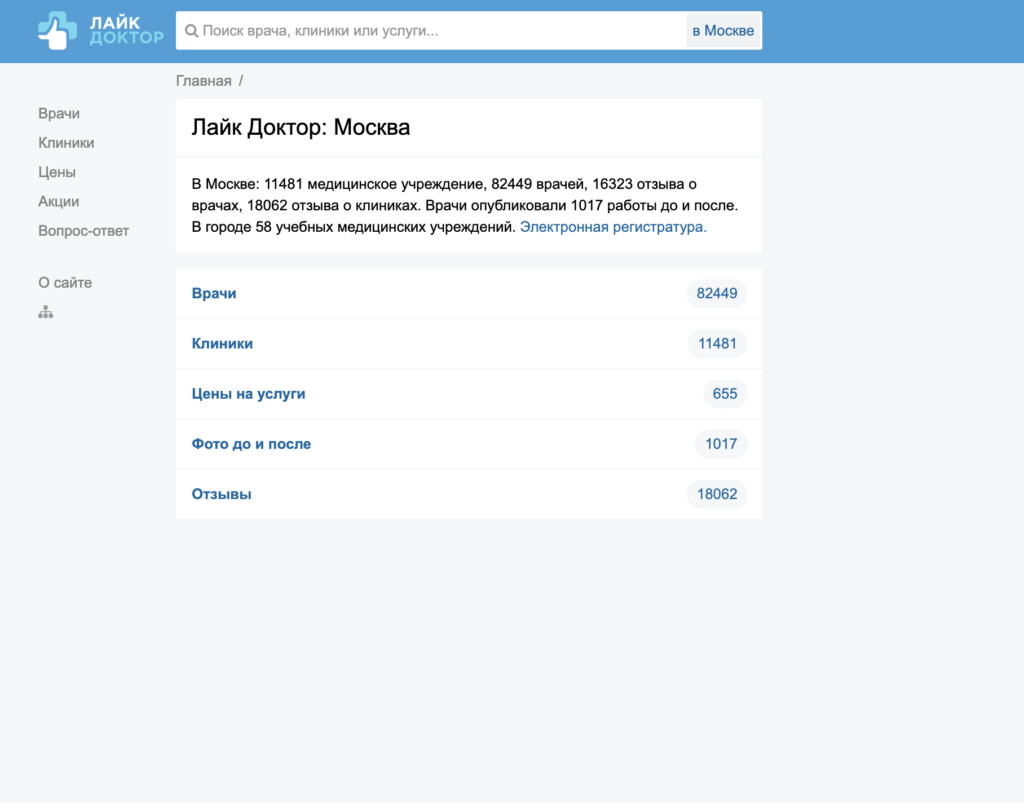
Task: Open 'Клиники' in the left sidebar
Action: (x=66, y=143)
